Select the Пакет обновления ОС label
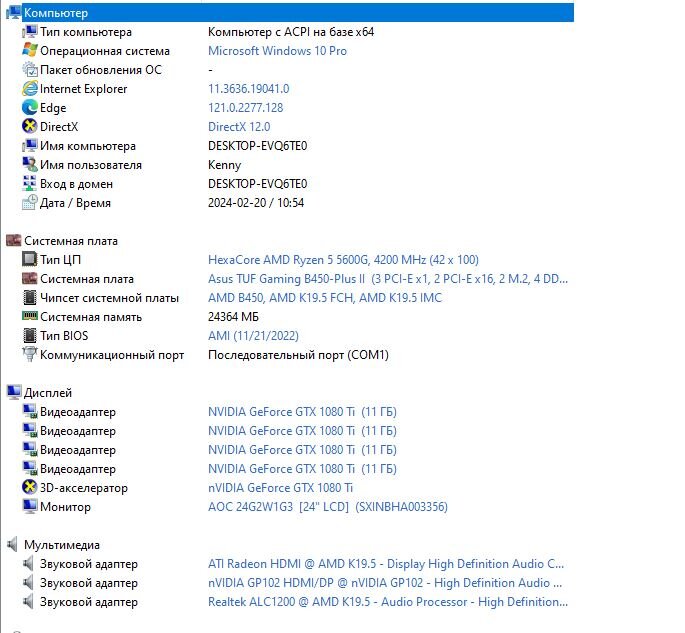This screenshot has width=685, height=633. pyautogui.click(x=101, y=70)
